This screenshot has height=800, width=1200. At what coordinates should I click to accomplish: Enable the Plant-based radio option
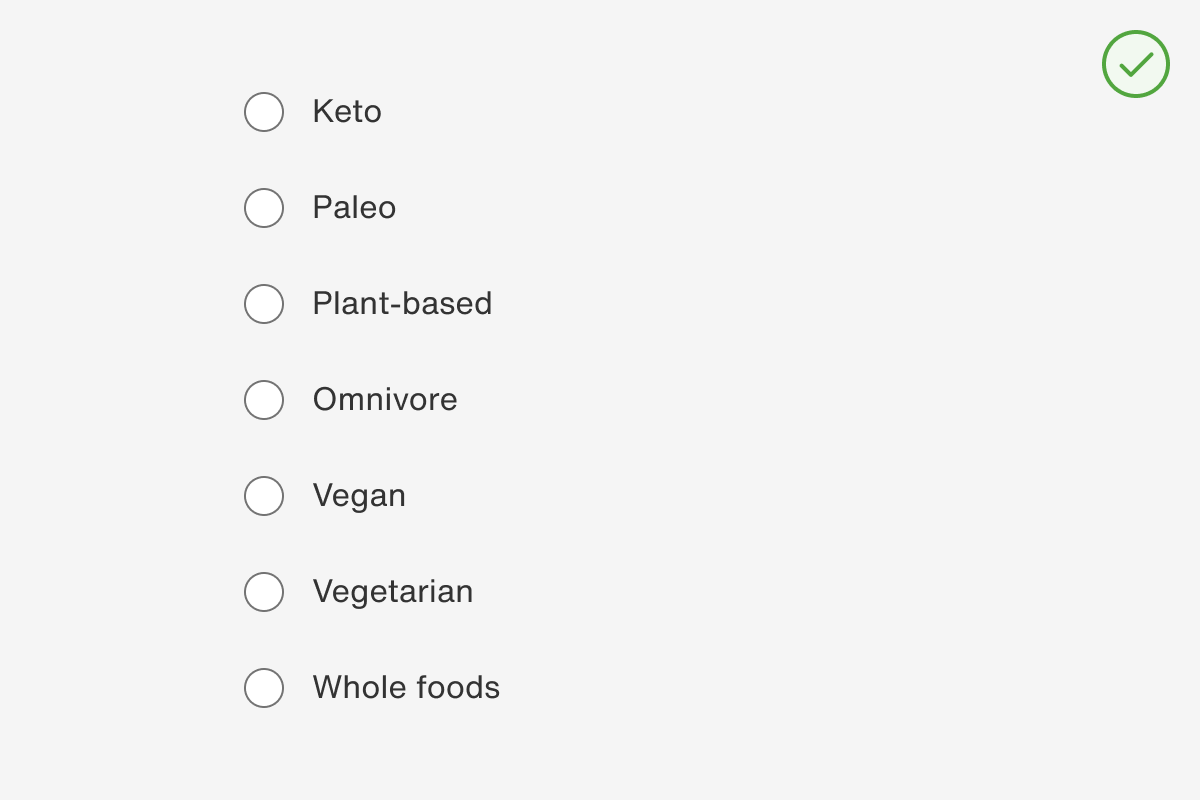[264, 304]
